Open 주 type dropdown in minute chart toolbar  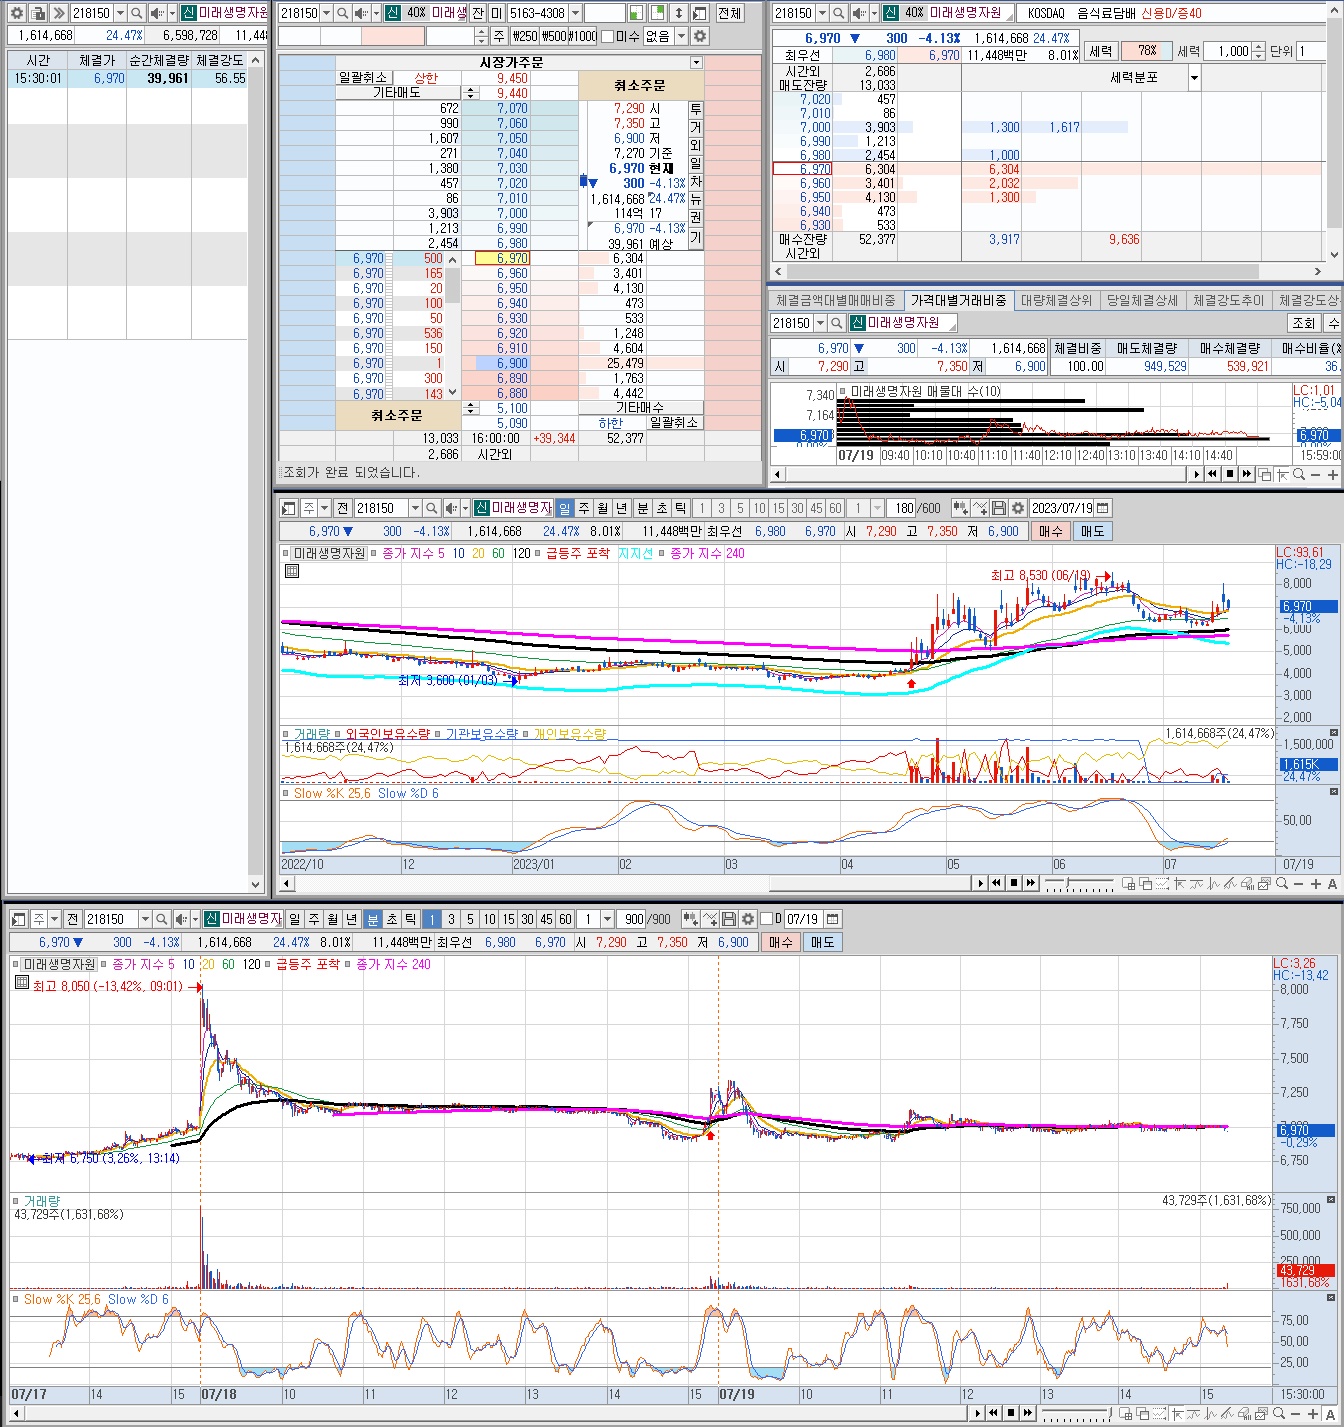[x=56, y=919]
